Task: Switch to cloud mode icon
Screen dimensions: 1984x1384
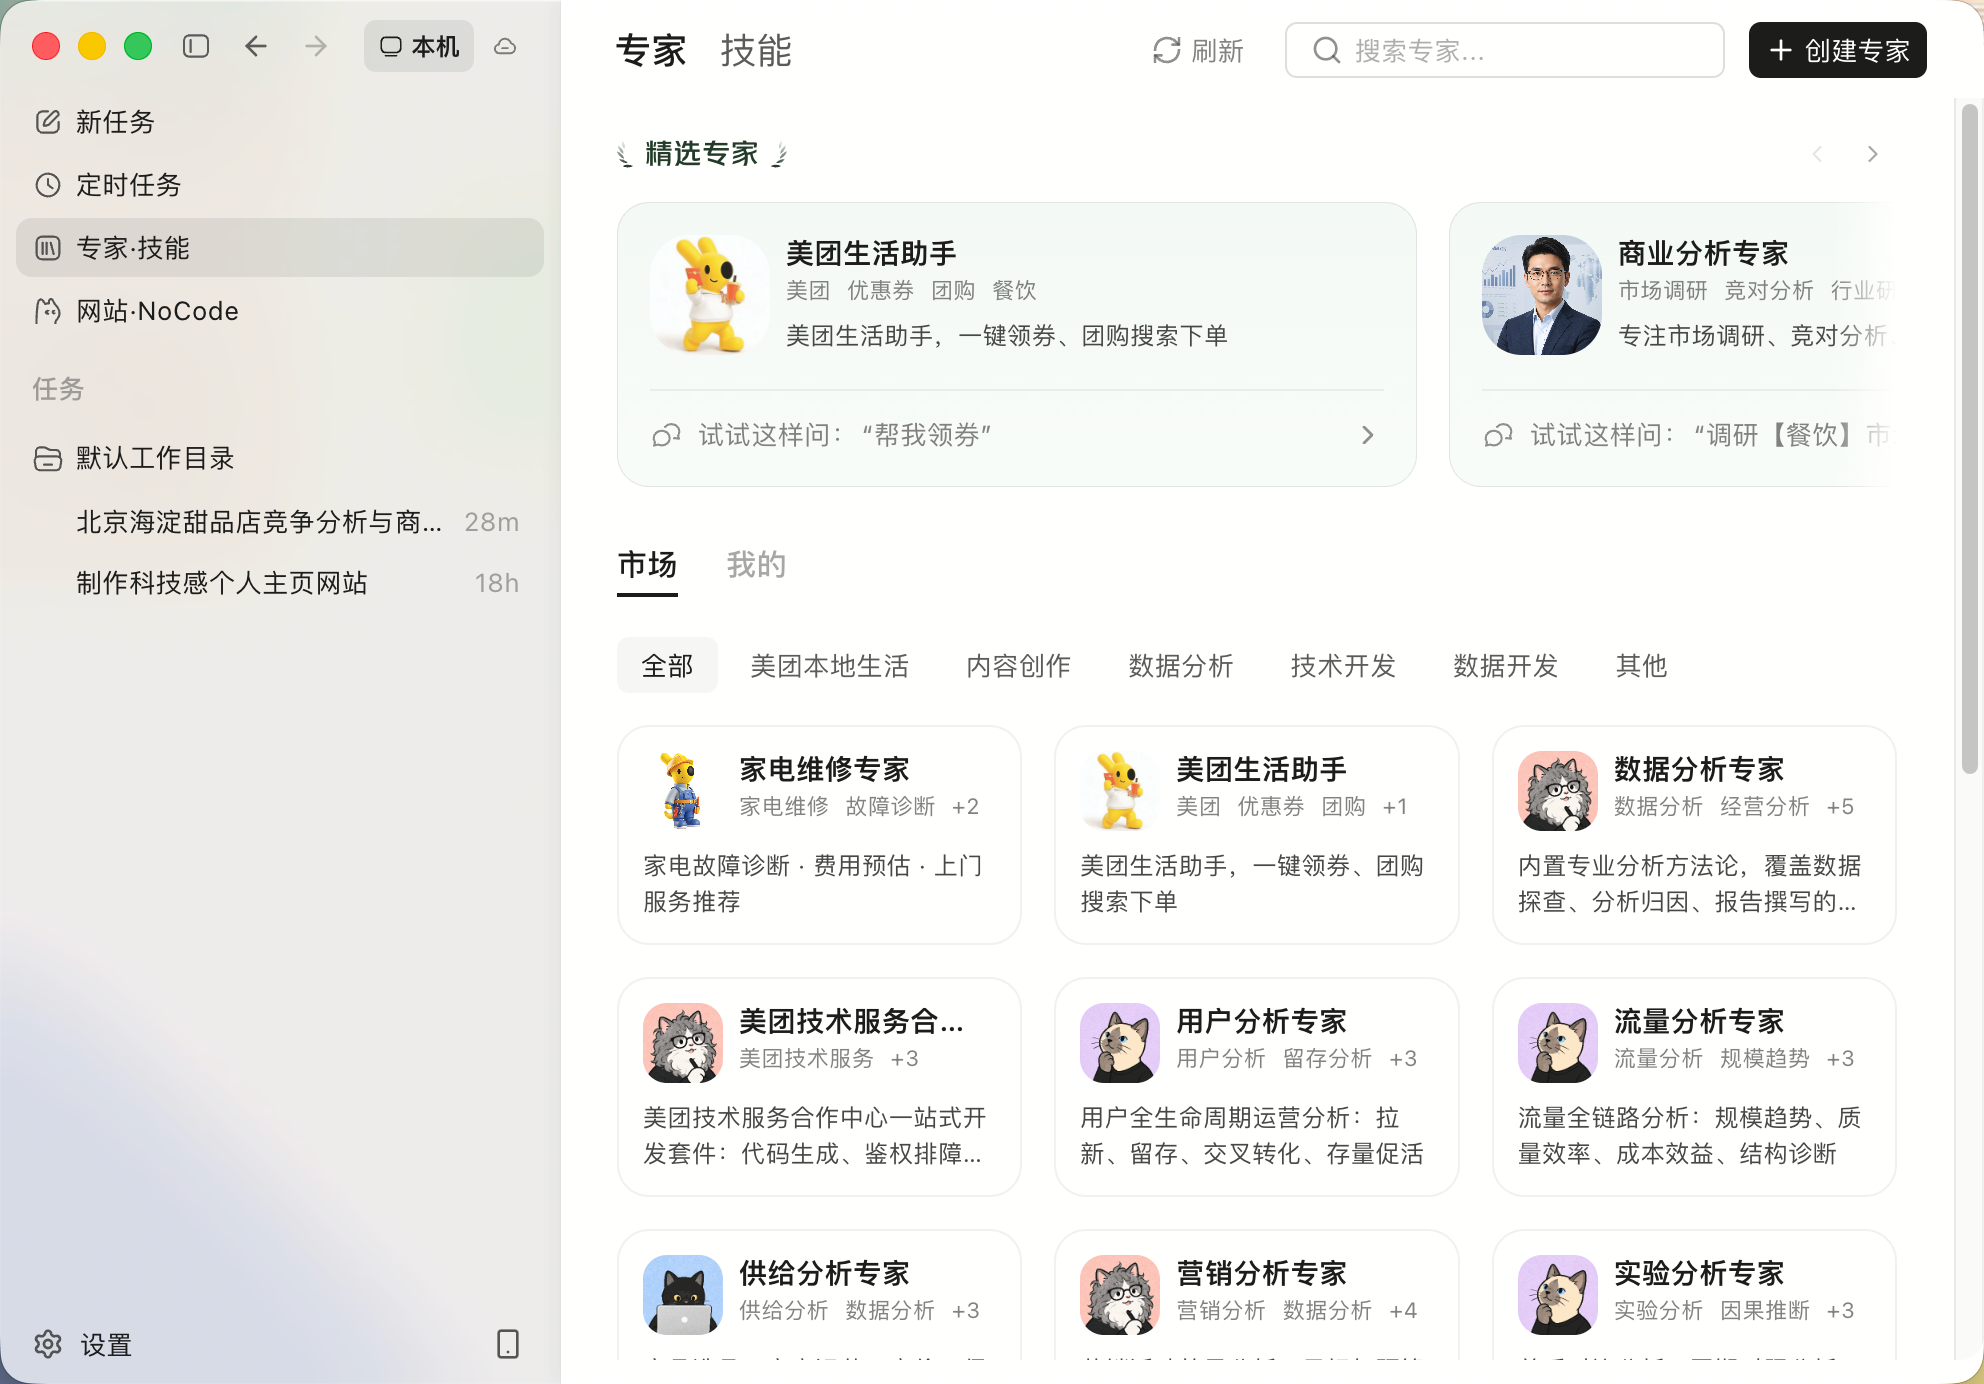Action: [x=505, y=46]
